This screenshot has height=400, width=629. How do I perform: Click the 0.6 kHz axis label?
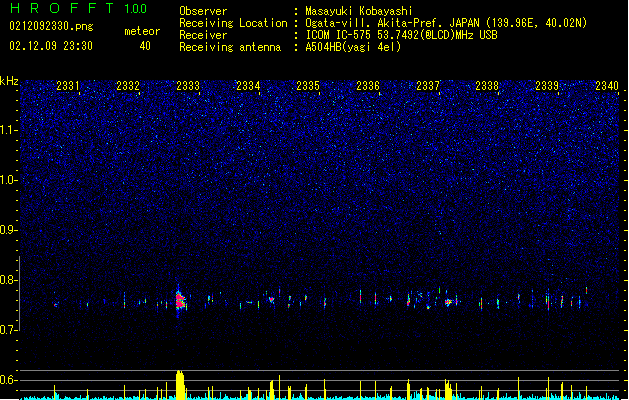click(x=8, y=380)
